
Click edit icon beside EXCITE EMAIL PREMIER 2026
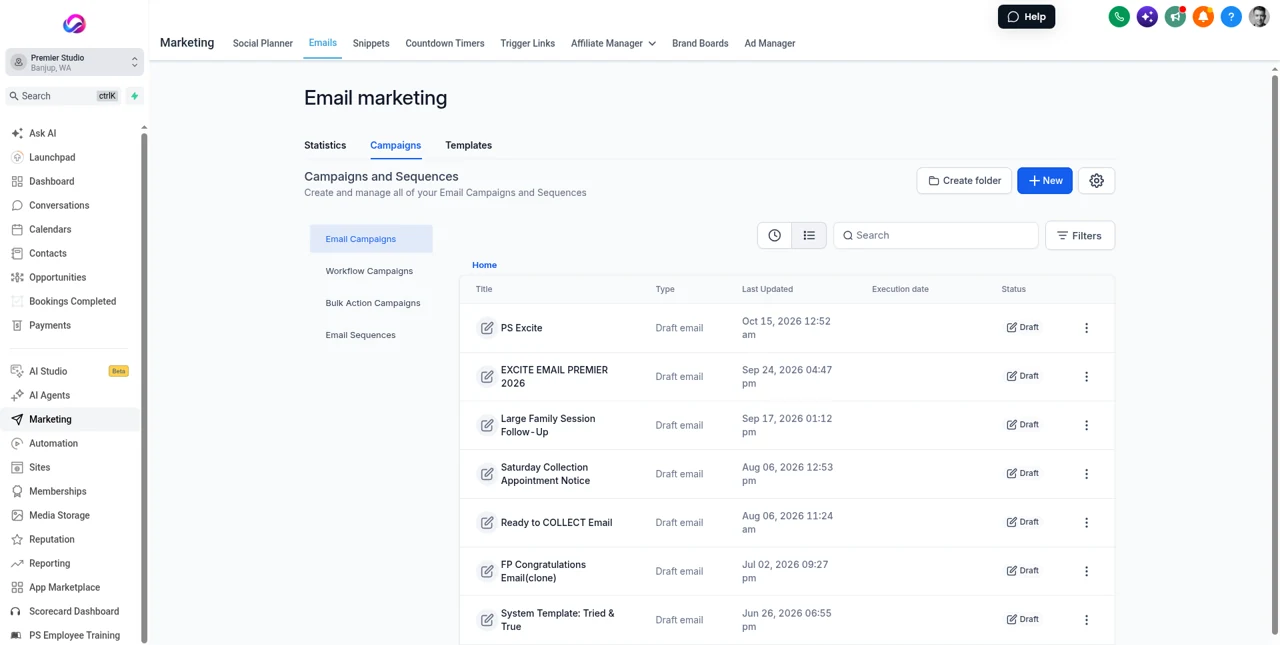coord(487,377)
